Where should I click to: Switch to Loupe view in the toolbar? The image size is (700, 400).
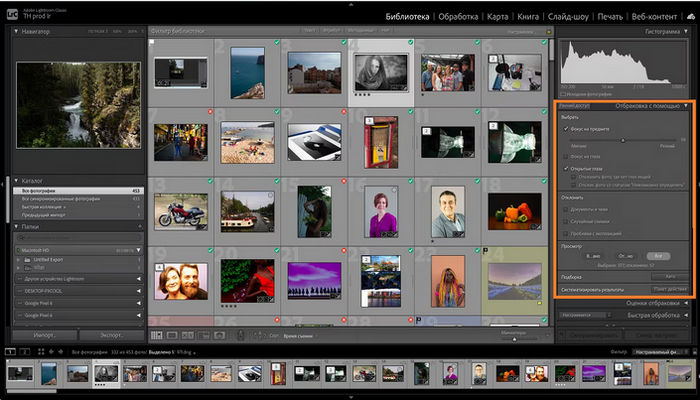click(171, 335)
